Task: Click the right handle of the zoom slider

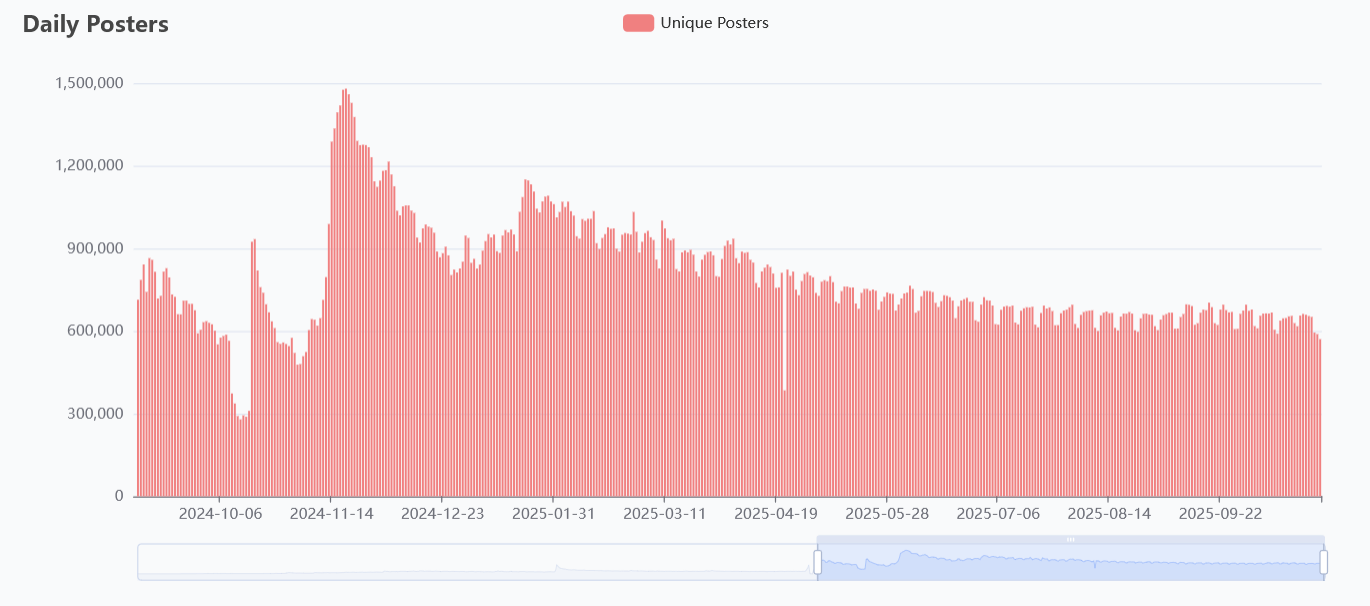Action: point(1324,562)
